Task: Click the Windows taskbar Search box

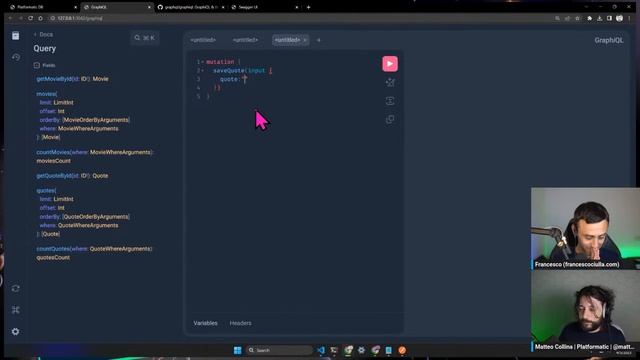Action: tap(280, 350)
